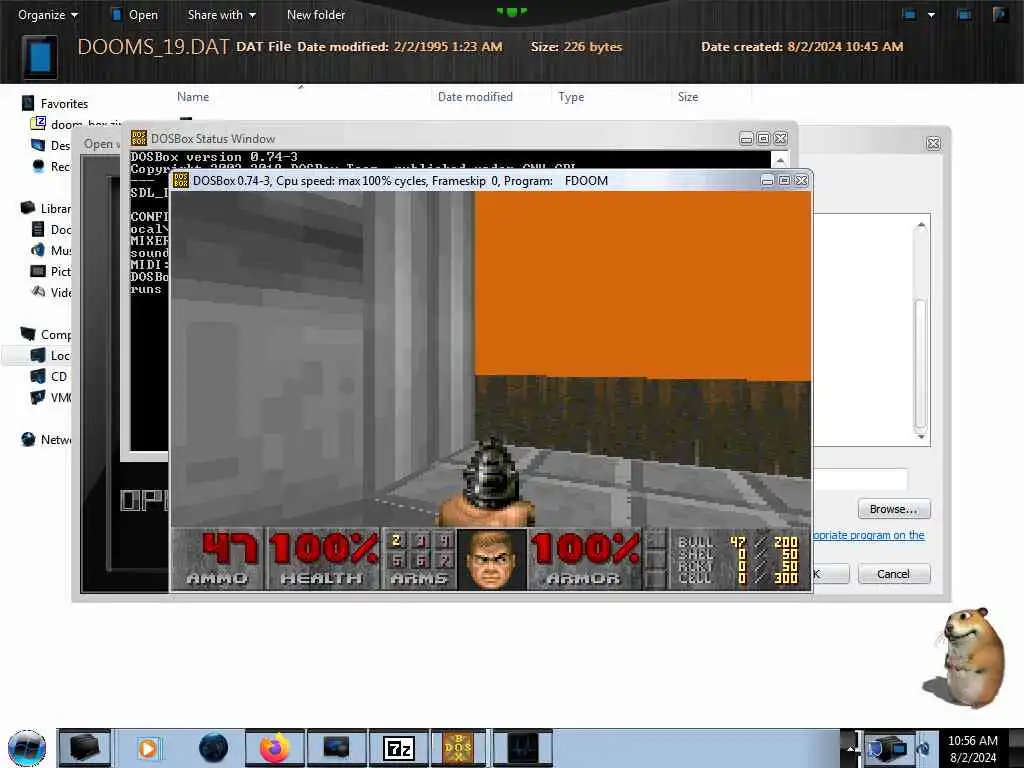Click scroll-down arrow in Open With list
The height and width of the screenshot is (768, 1024).
point(921,436)
